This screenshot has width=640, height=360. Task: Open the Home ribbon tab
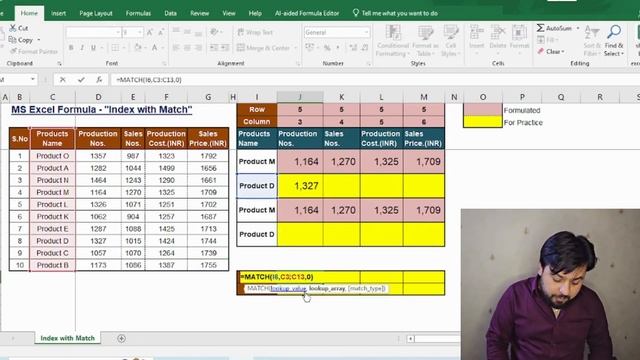coord(29,13)
